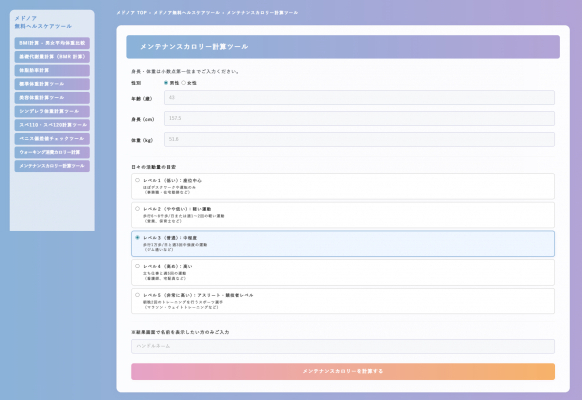This screenshot has width=582, height=400.
Task: Click the メンテナンスカロリー計算ツール page heading
Action: [194, 47]
